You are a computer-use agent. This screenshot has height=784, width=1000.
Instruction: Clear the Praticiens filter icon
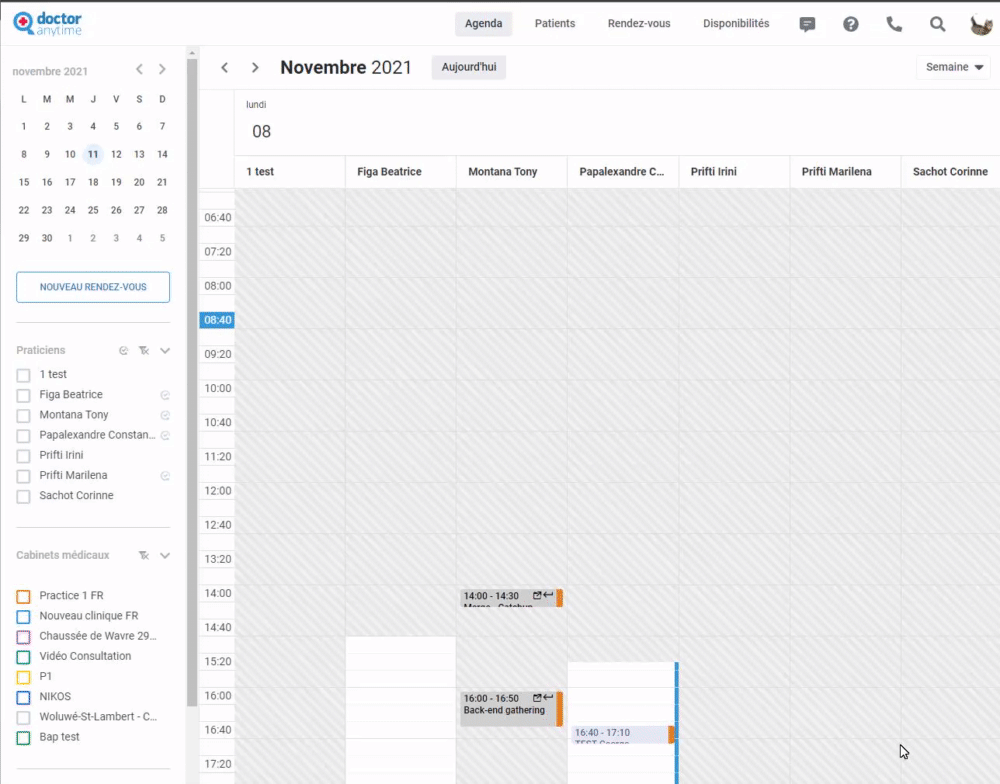(144, 351)
